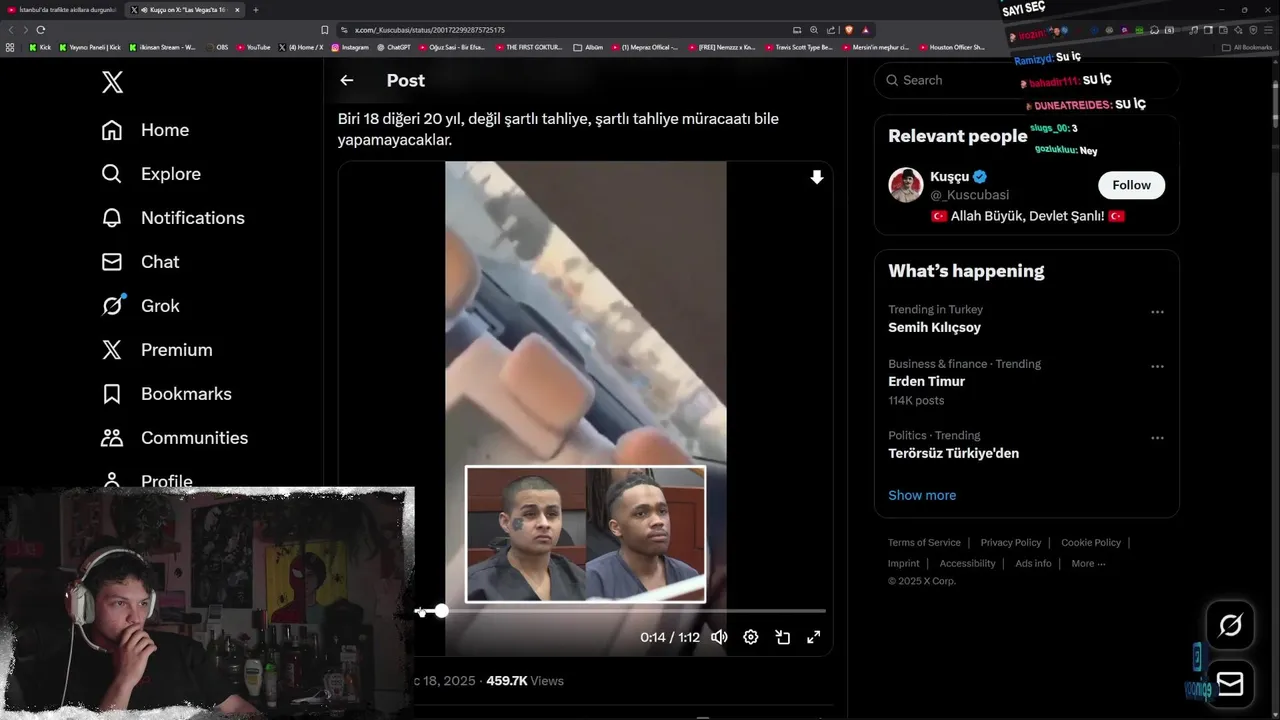Open a new browser tab

pyautogui.click(x=255, y=10)
